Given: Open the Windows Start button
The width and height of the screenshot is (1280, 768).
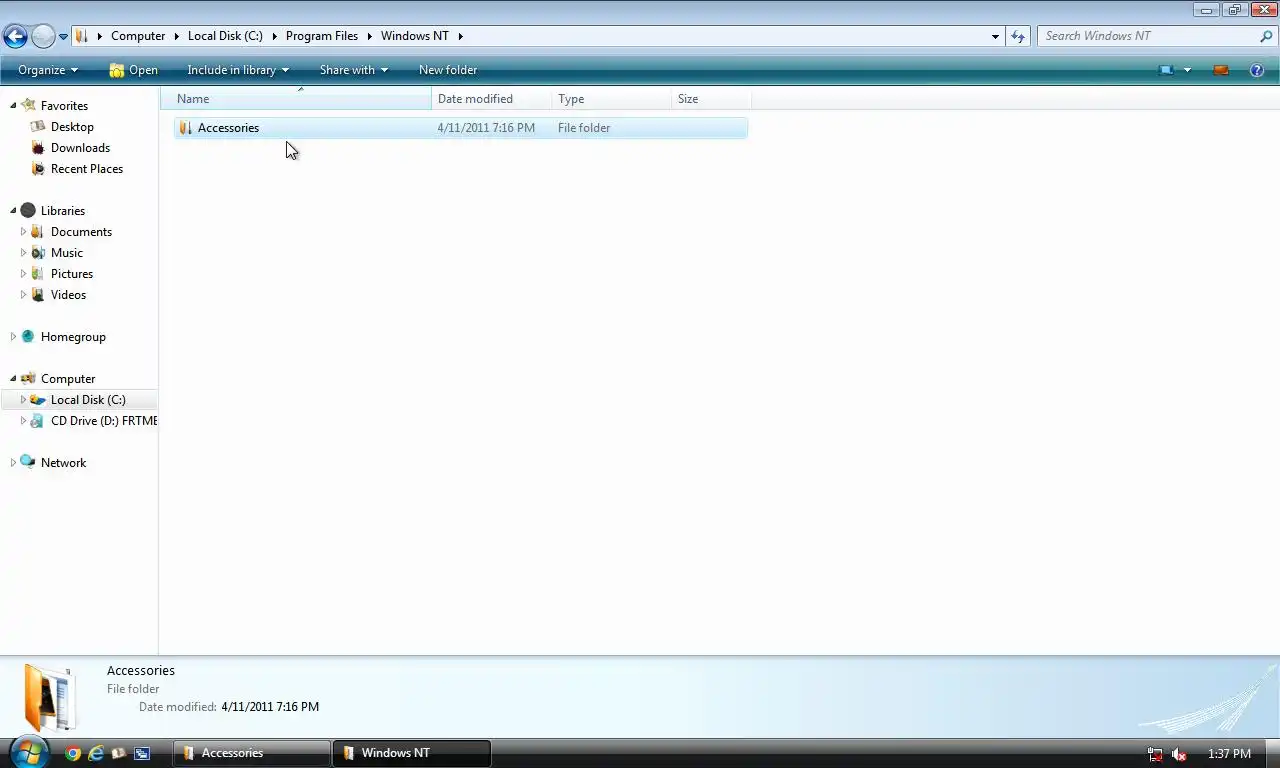Looking at the screenshot, I should 28,752.
